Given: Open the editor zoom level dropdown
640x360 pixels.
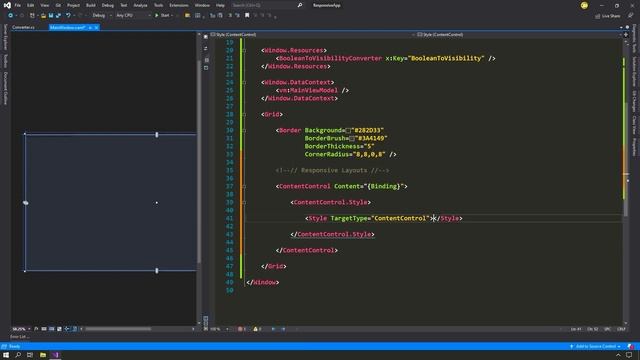Looking at the screenshot, I should point(220,329).
